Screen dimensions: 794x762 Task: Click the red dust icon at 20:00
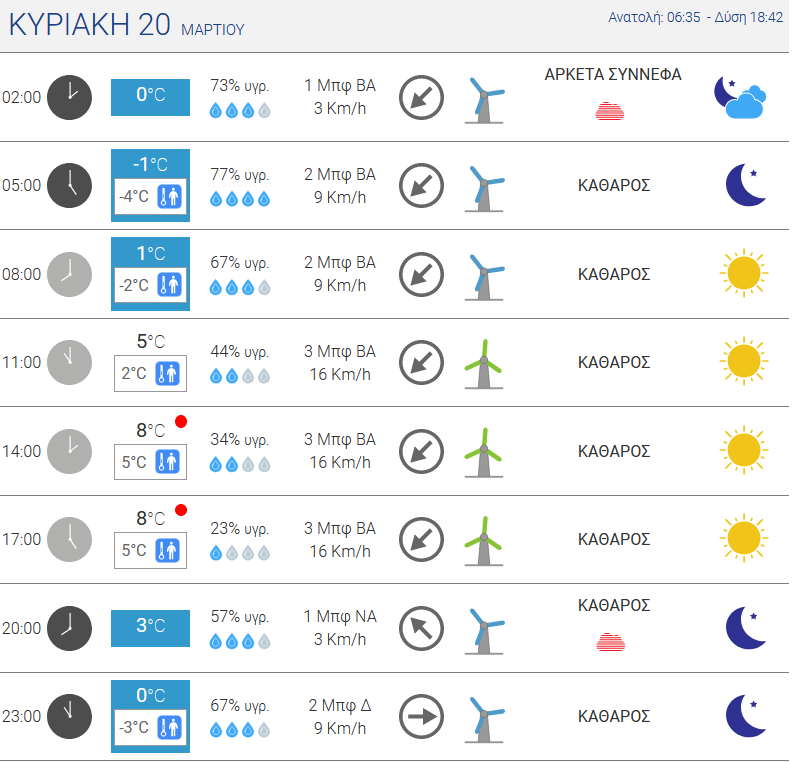611,641
